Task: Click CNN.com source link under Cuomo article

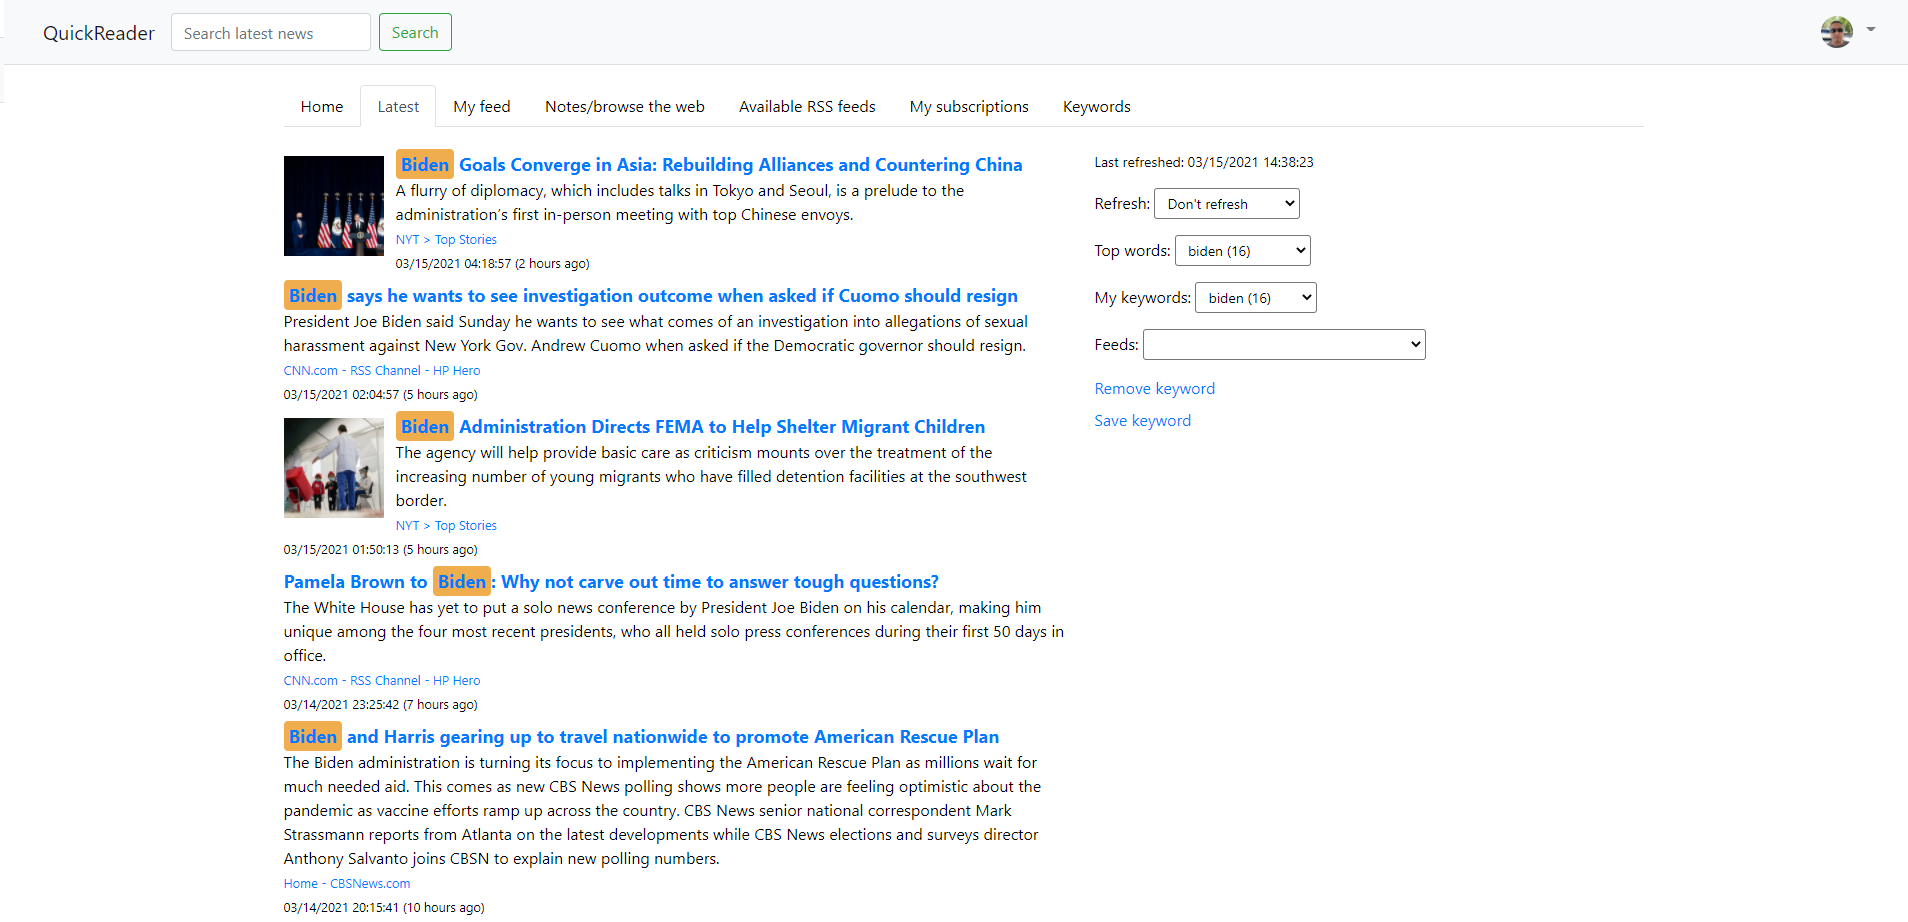Action: coord(382,371)
